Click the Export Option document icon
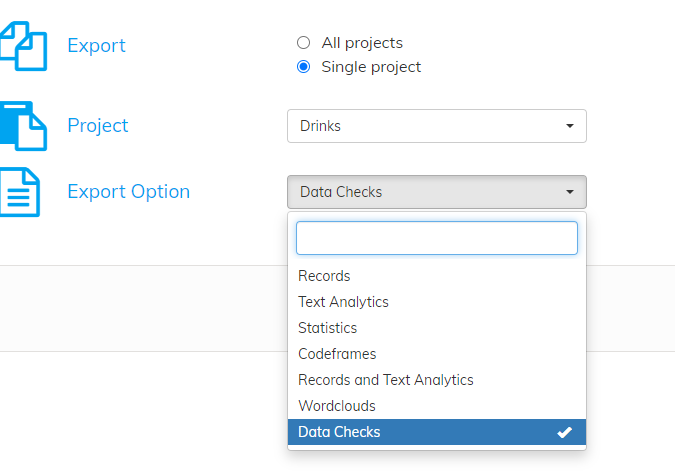 click(x=20, y=192)
